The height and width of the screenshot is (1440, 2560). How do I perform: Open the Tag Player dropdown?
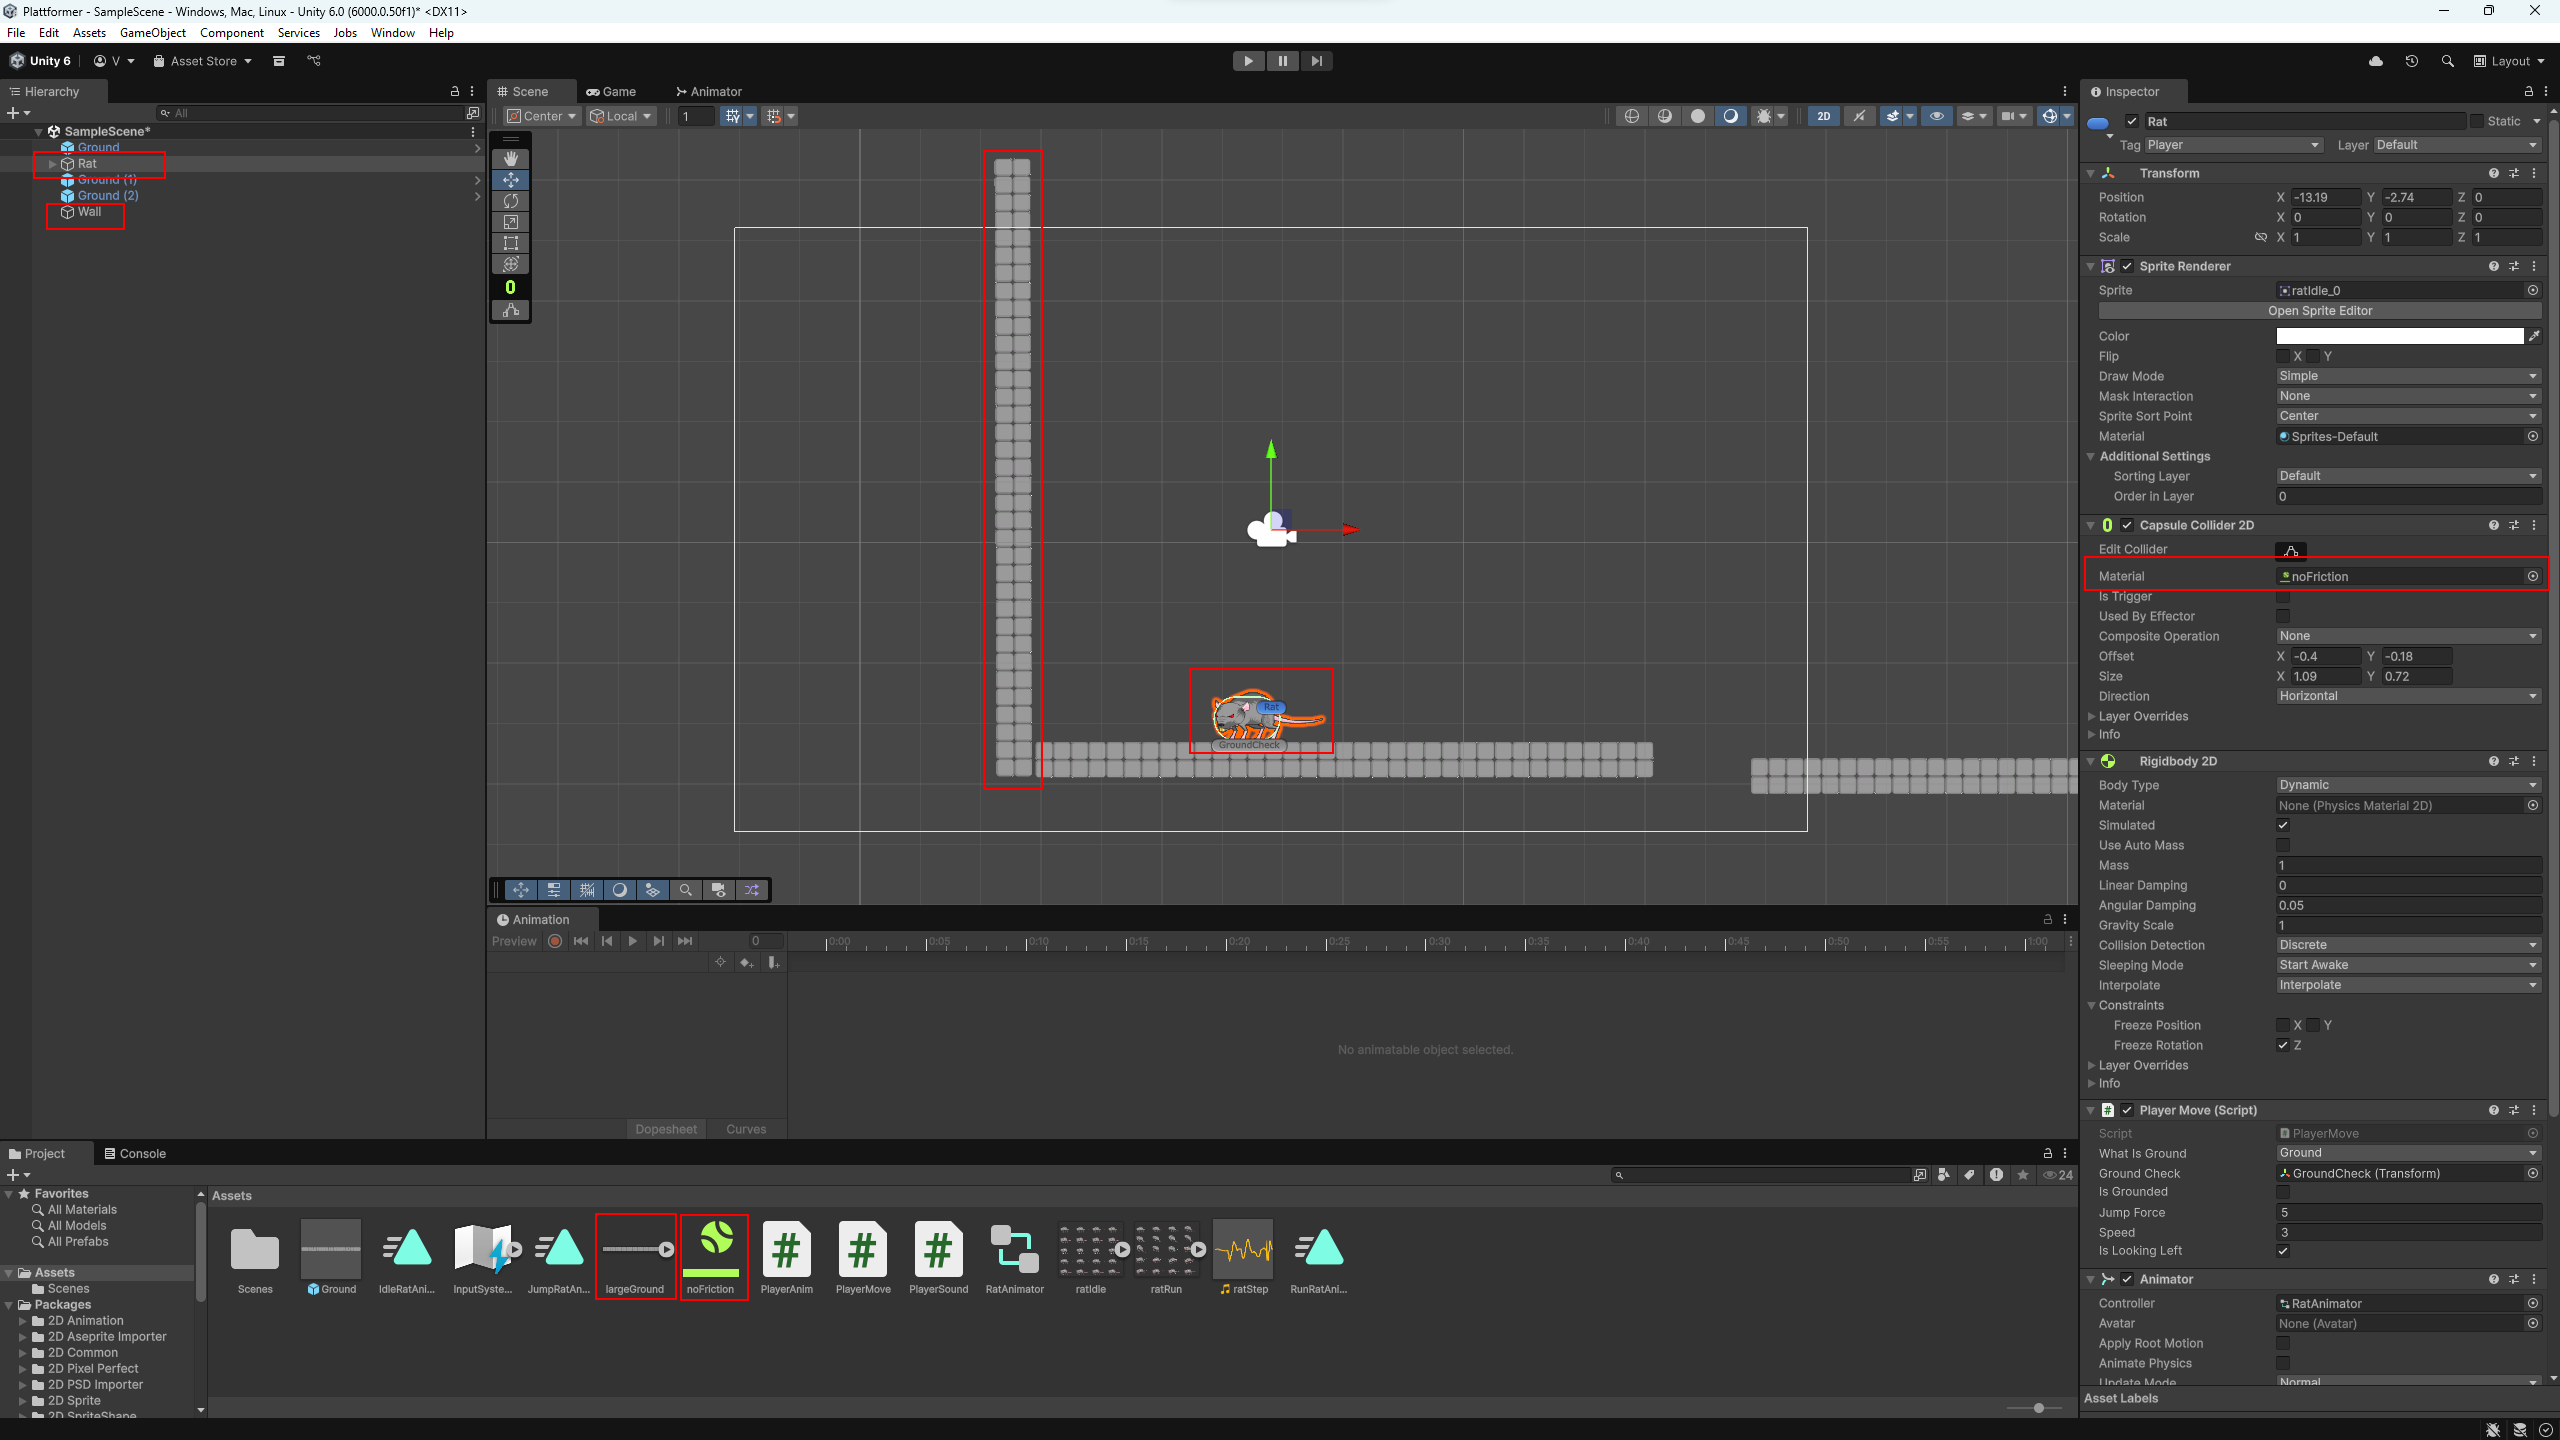pos(2232,145)
